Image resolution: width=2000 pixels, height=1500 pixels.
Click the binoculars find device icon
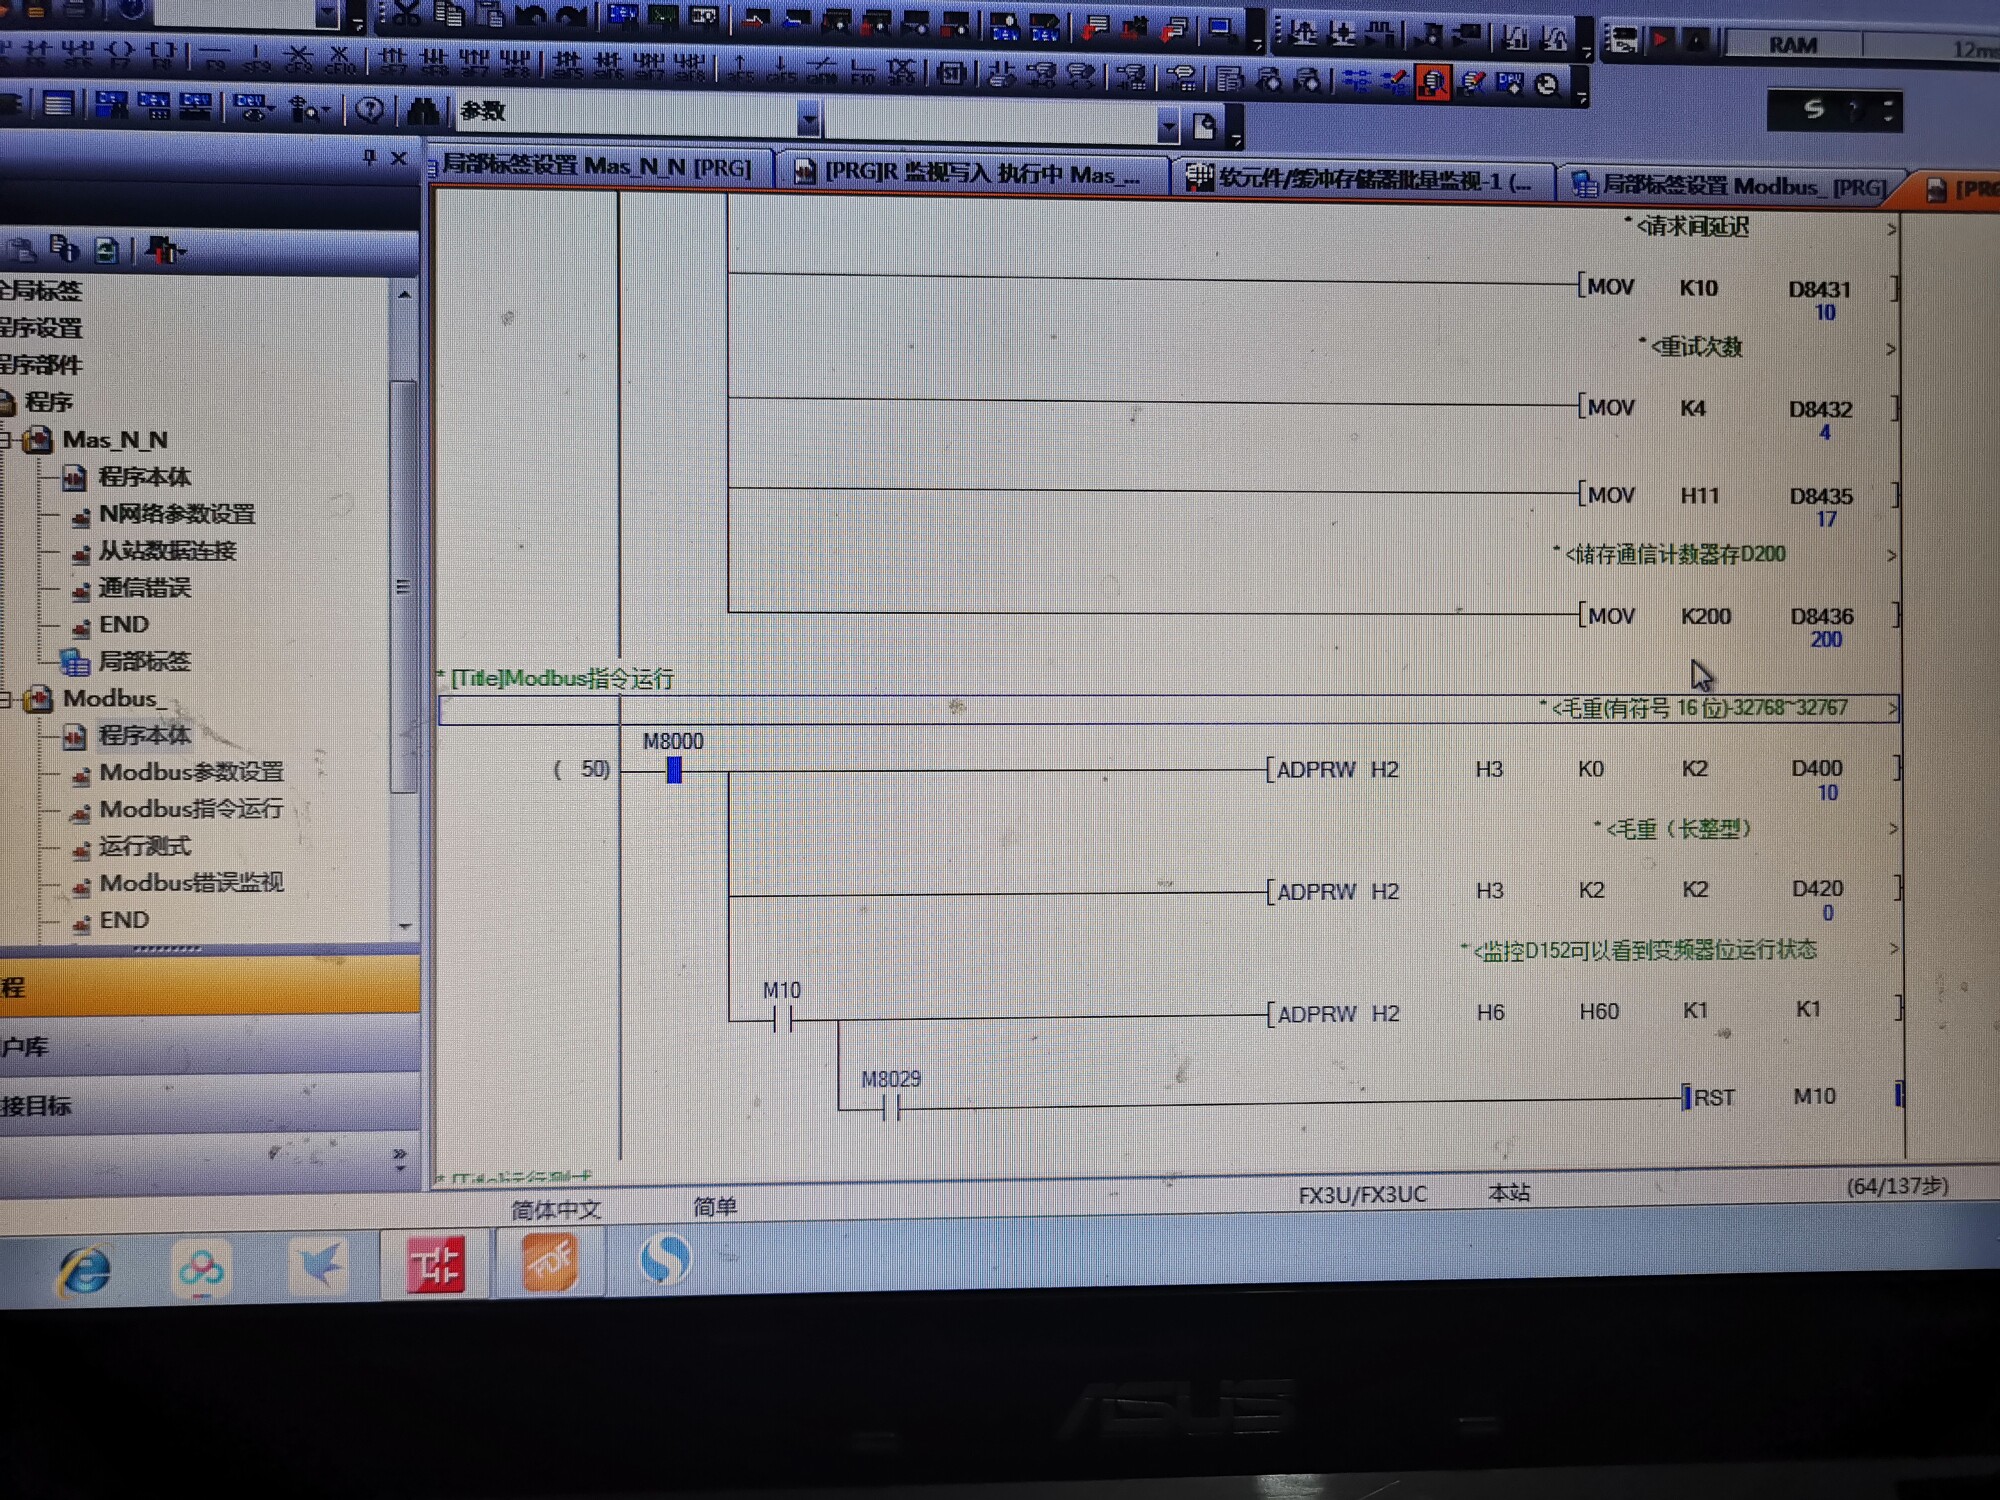pos(423,110)
